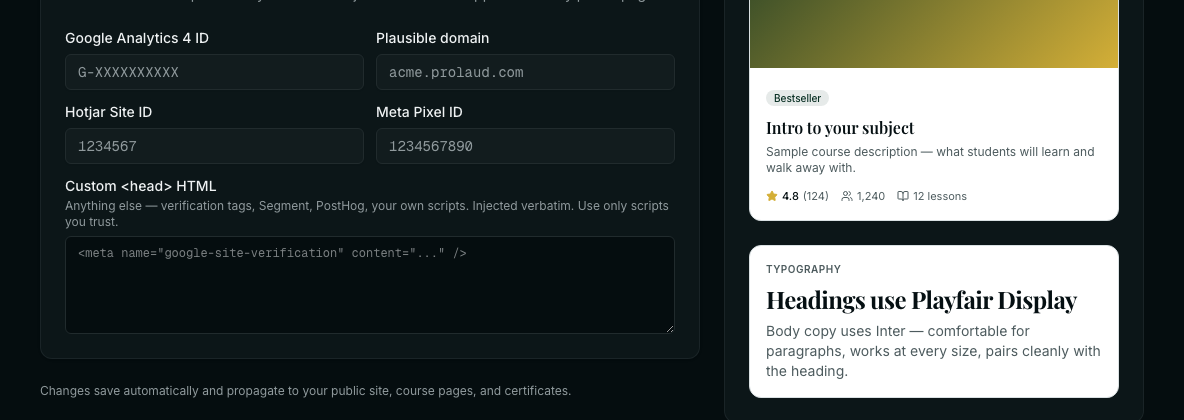The image size is (1184, 420).
Task: Click the Meta Pixel ID label
Action: point(419,112)
